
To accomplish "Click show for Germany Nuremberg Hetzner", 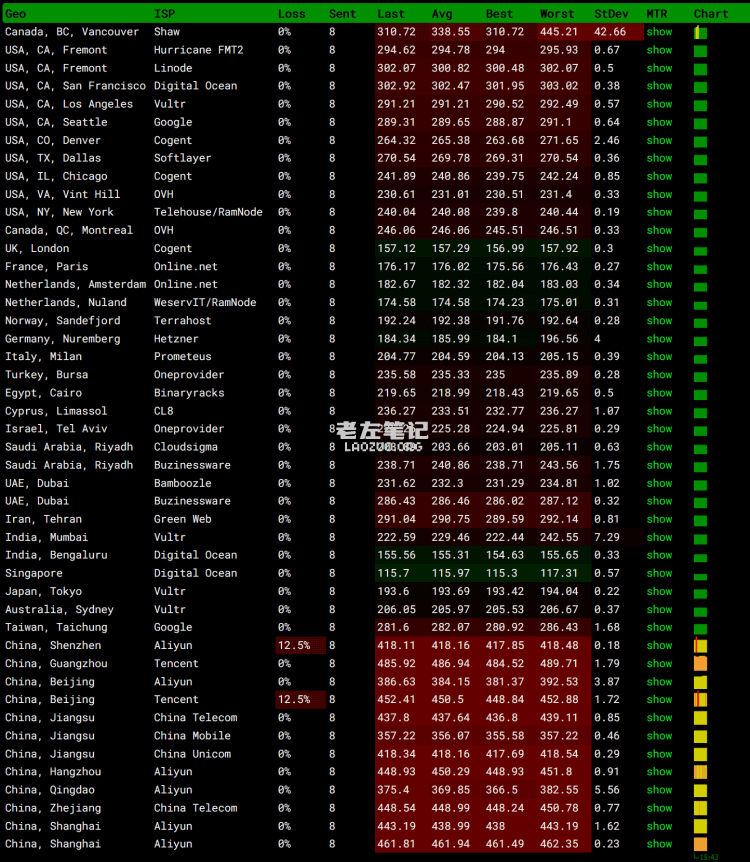I will coord(659,339).
